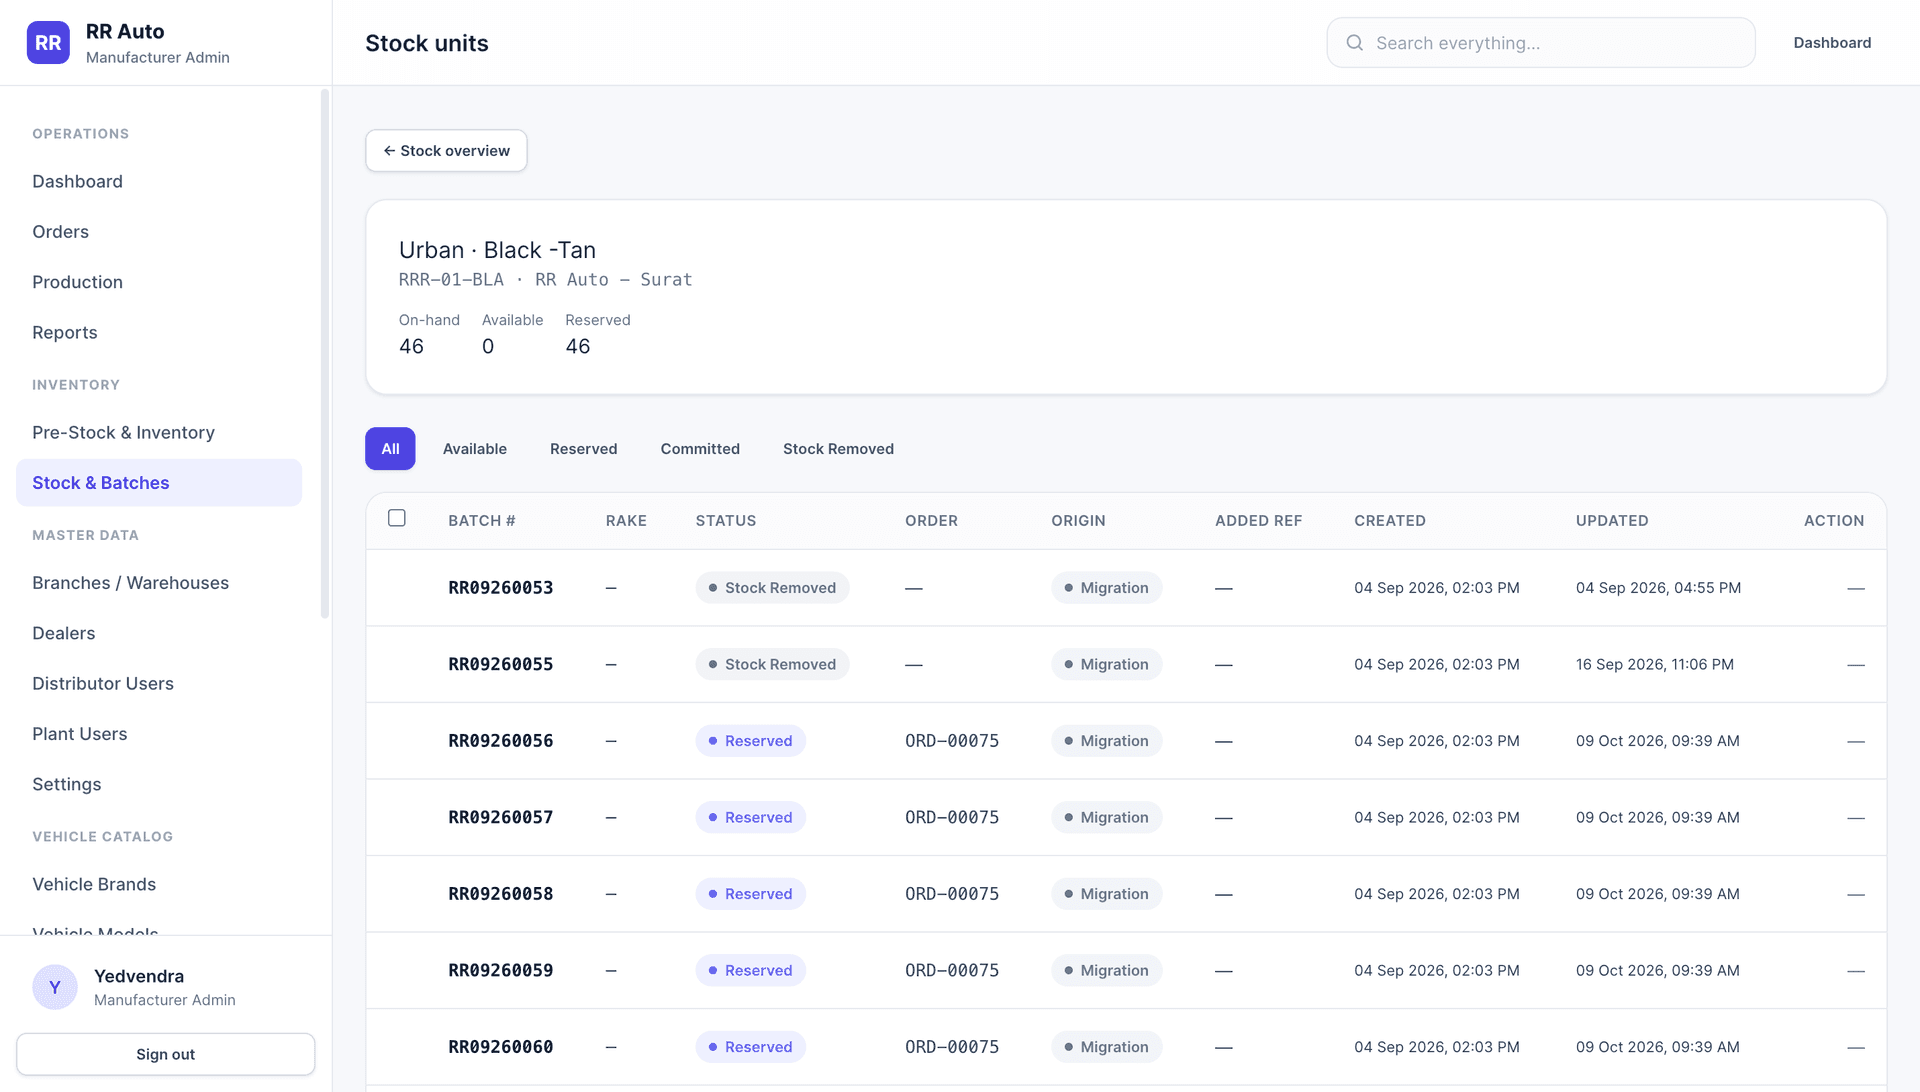Click Migration badge for RR09260057

pyautogui.click(x=1106, y=817)
